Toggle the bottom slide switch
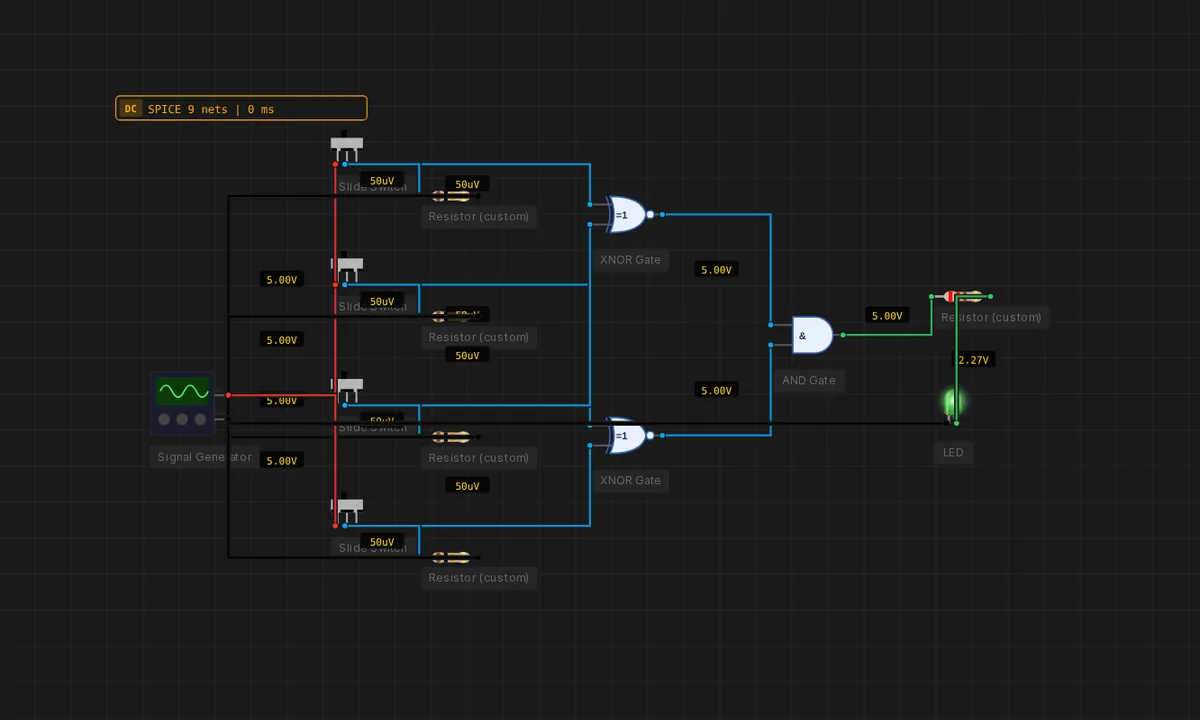This screenshot has height=720, width=1200. tap(347, 508)
